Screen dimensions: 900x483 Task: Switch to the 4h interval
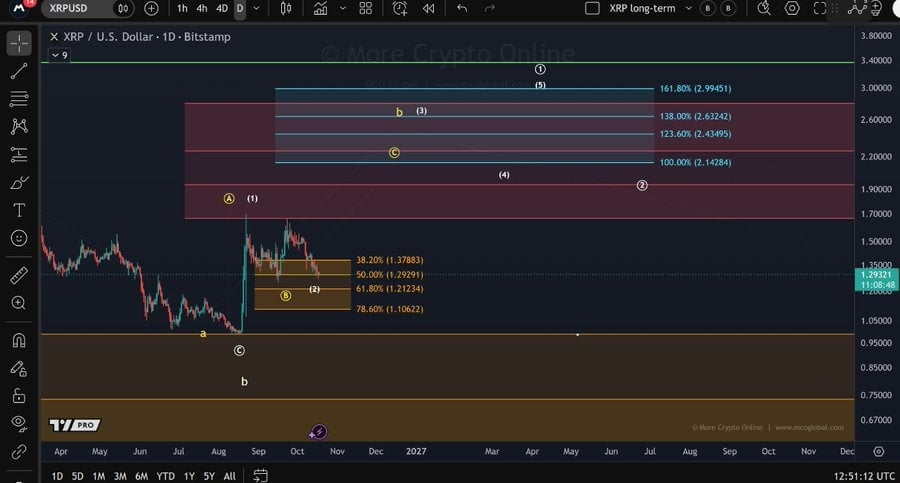coord(201,9)
